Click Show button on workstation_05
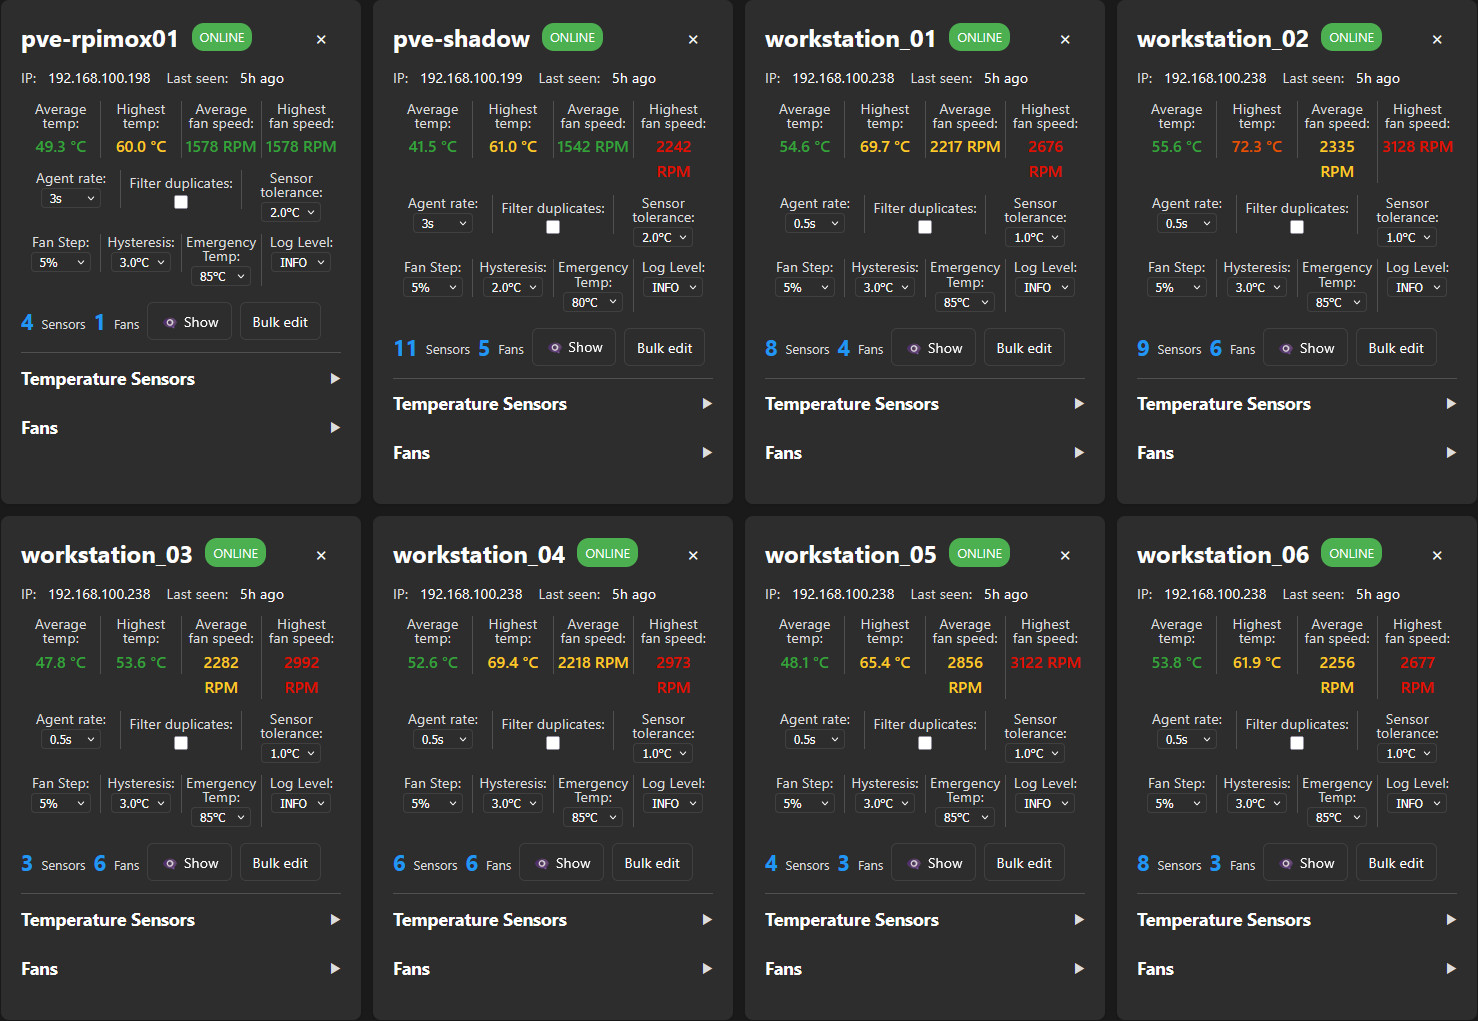 [x=933, y=863]
